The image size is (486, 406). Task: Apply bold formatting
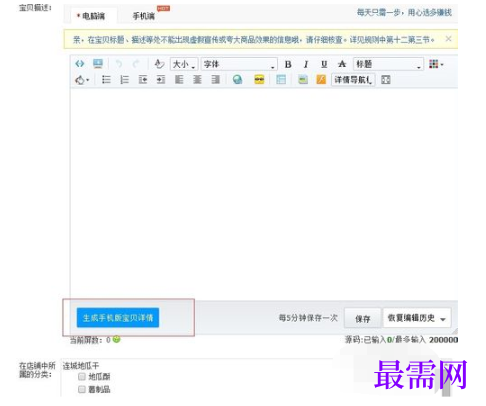pyautogui.click(x=288, y=64)
